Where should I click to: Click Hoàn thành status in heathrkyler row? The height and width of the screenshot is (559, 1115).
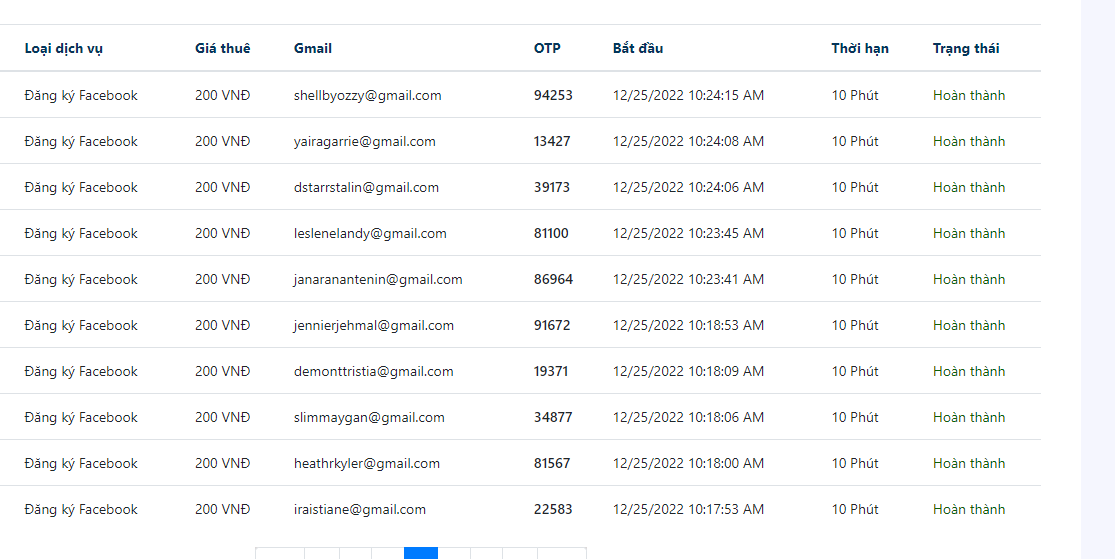click(969, 464)
